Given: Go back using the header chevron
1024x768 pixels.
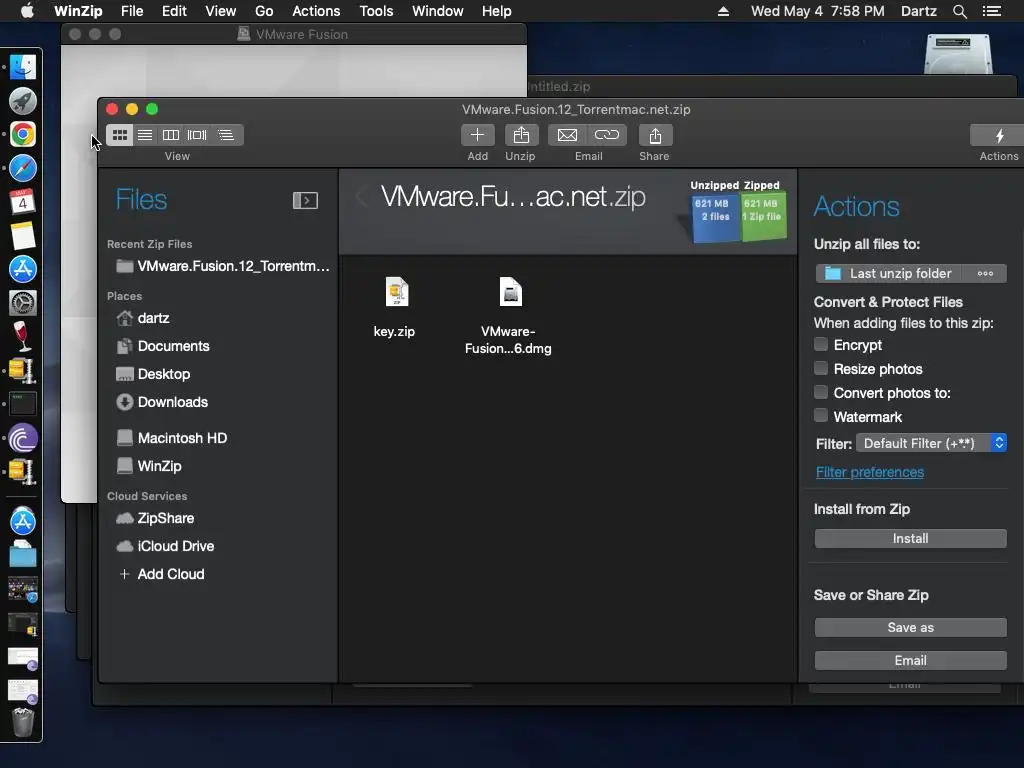Looking at the screenshot, I should [361, 197].
